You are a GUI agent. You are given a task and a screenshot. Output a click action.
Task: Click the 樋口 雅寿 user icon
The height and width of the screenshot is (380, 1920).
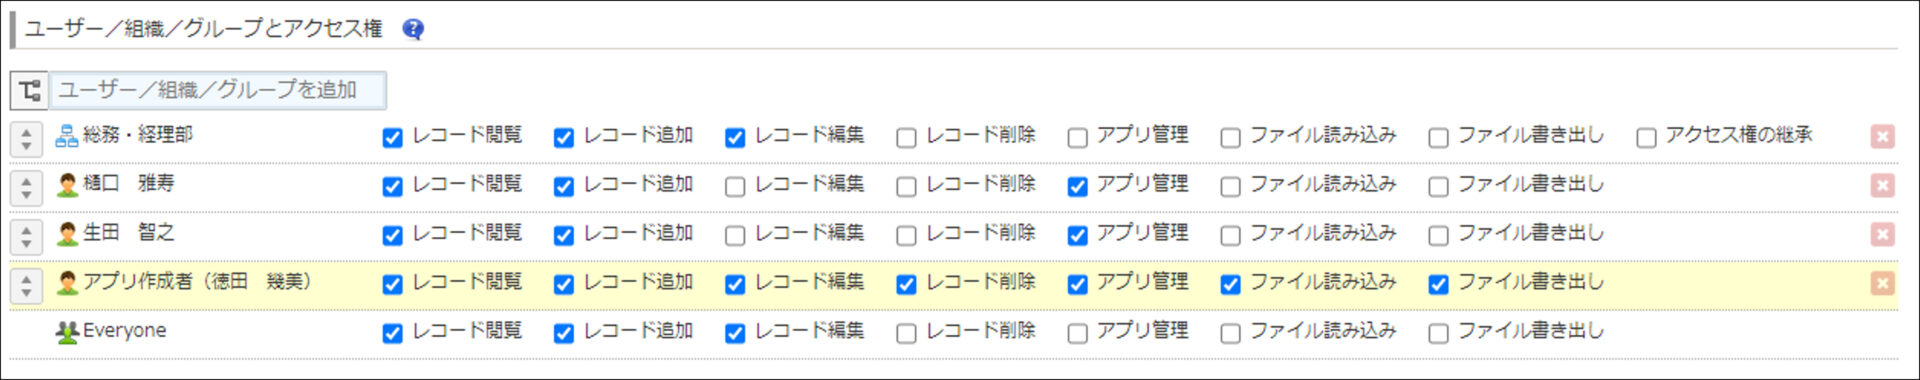point(67,184)
